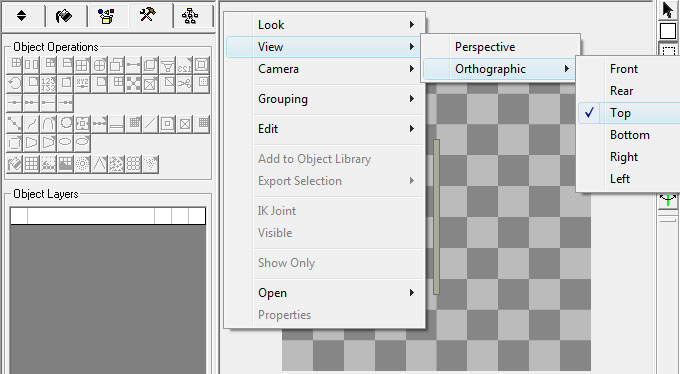Pick the arrow pointer tool at top right
The width and height of the screenshot is (680, 374).
click(x=668, y=10)
